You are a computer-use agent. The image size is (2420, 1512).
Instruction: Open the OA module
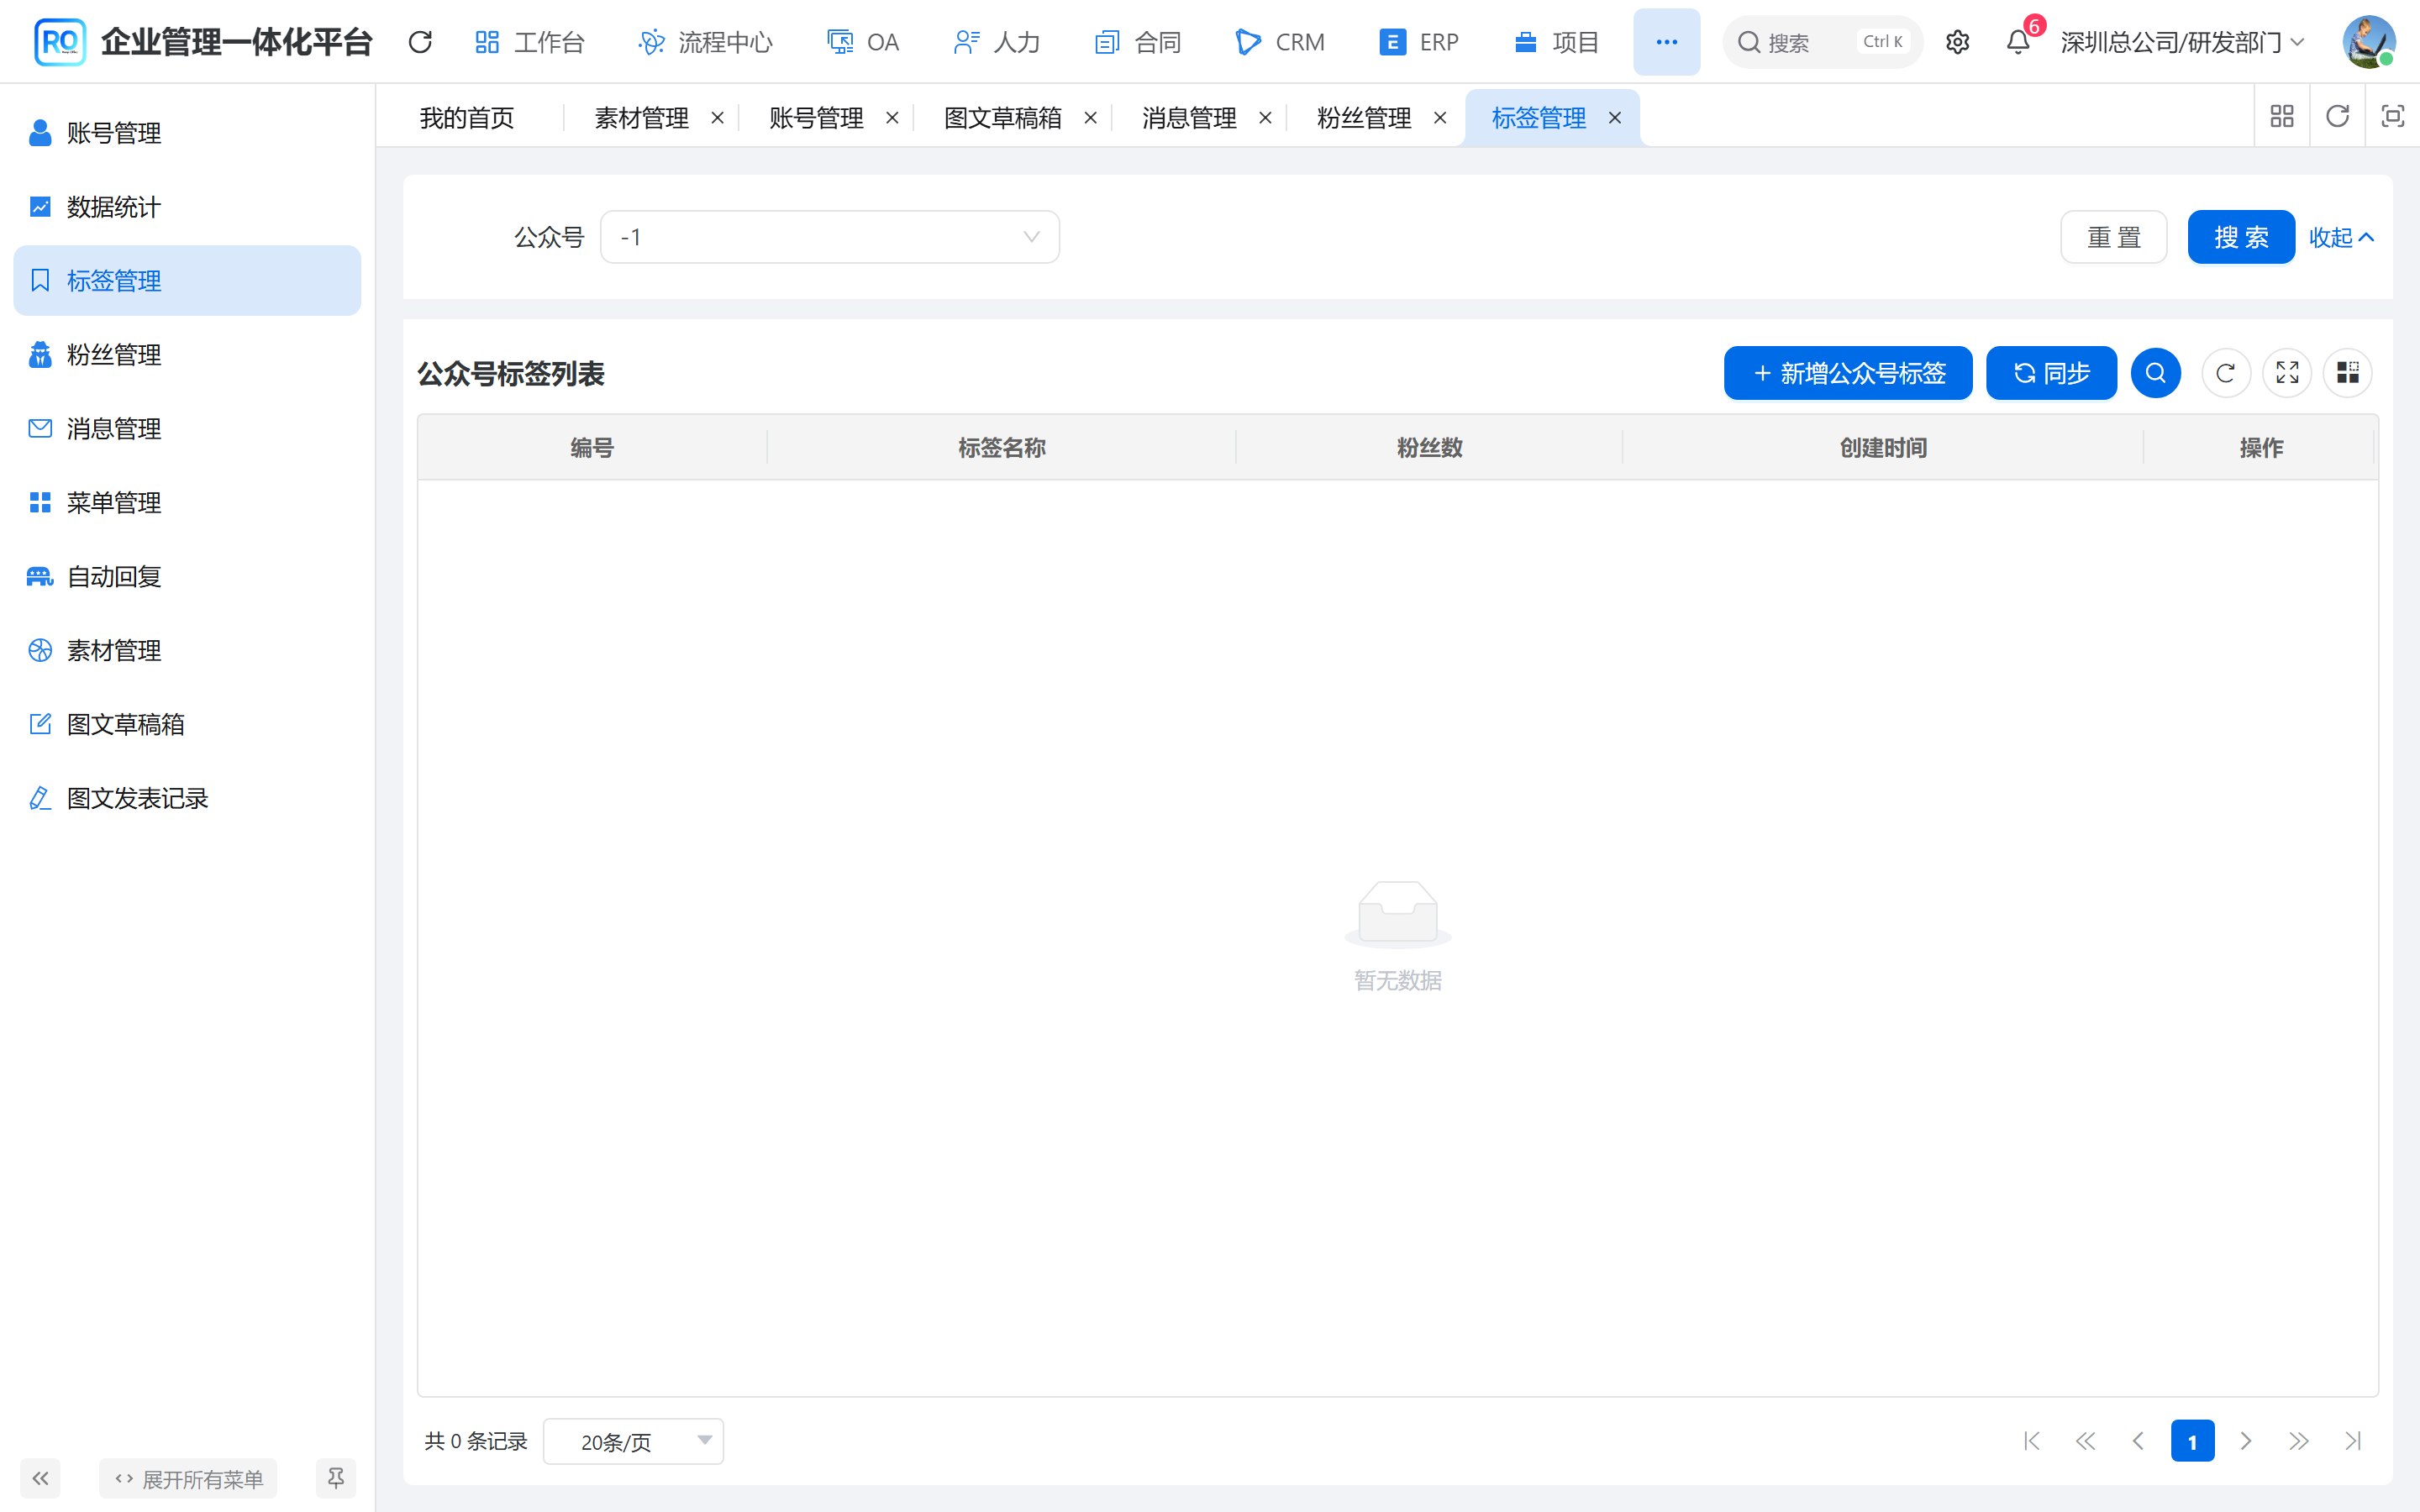pos(863,42)
